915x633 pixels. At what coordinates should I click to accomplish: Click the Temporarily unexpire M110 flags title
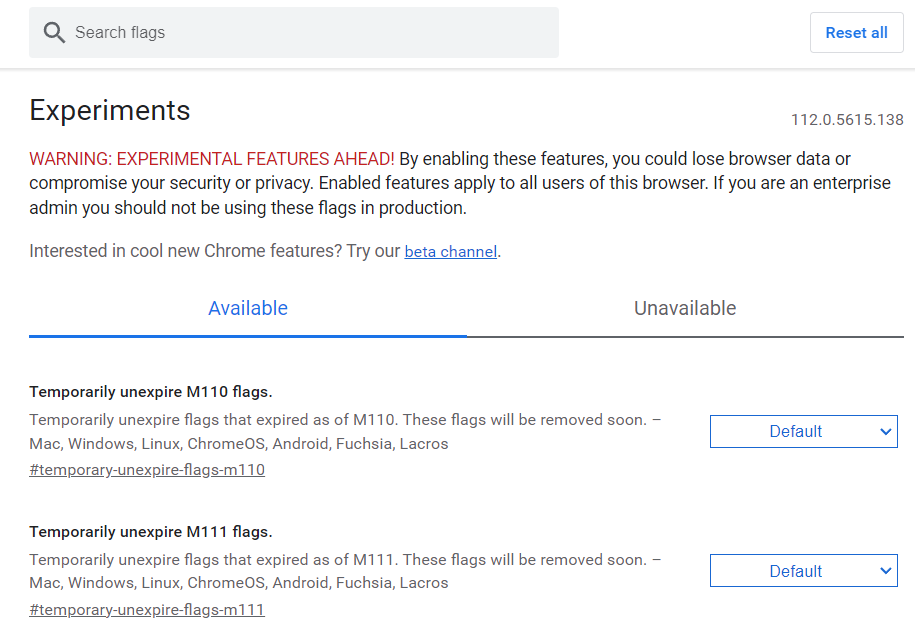pyautogui.click(x=151, y=392)
